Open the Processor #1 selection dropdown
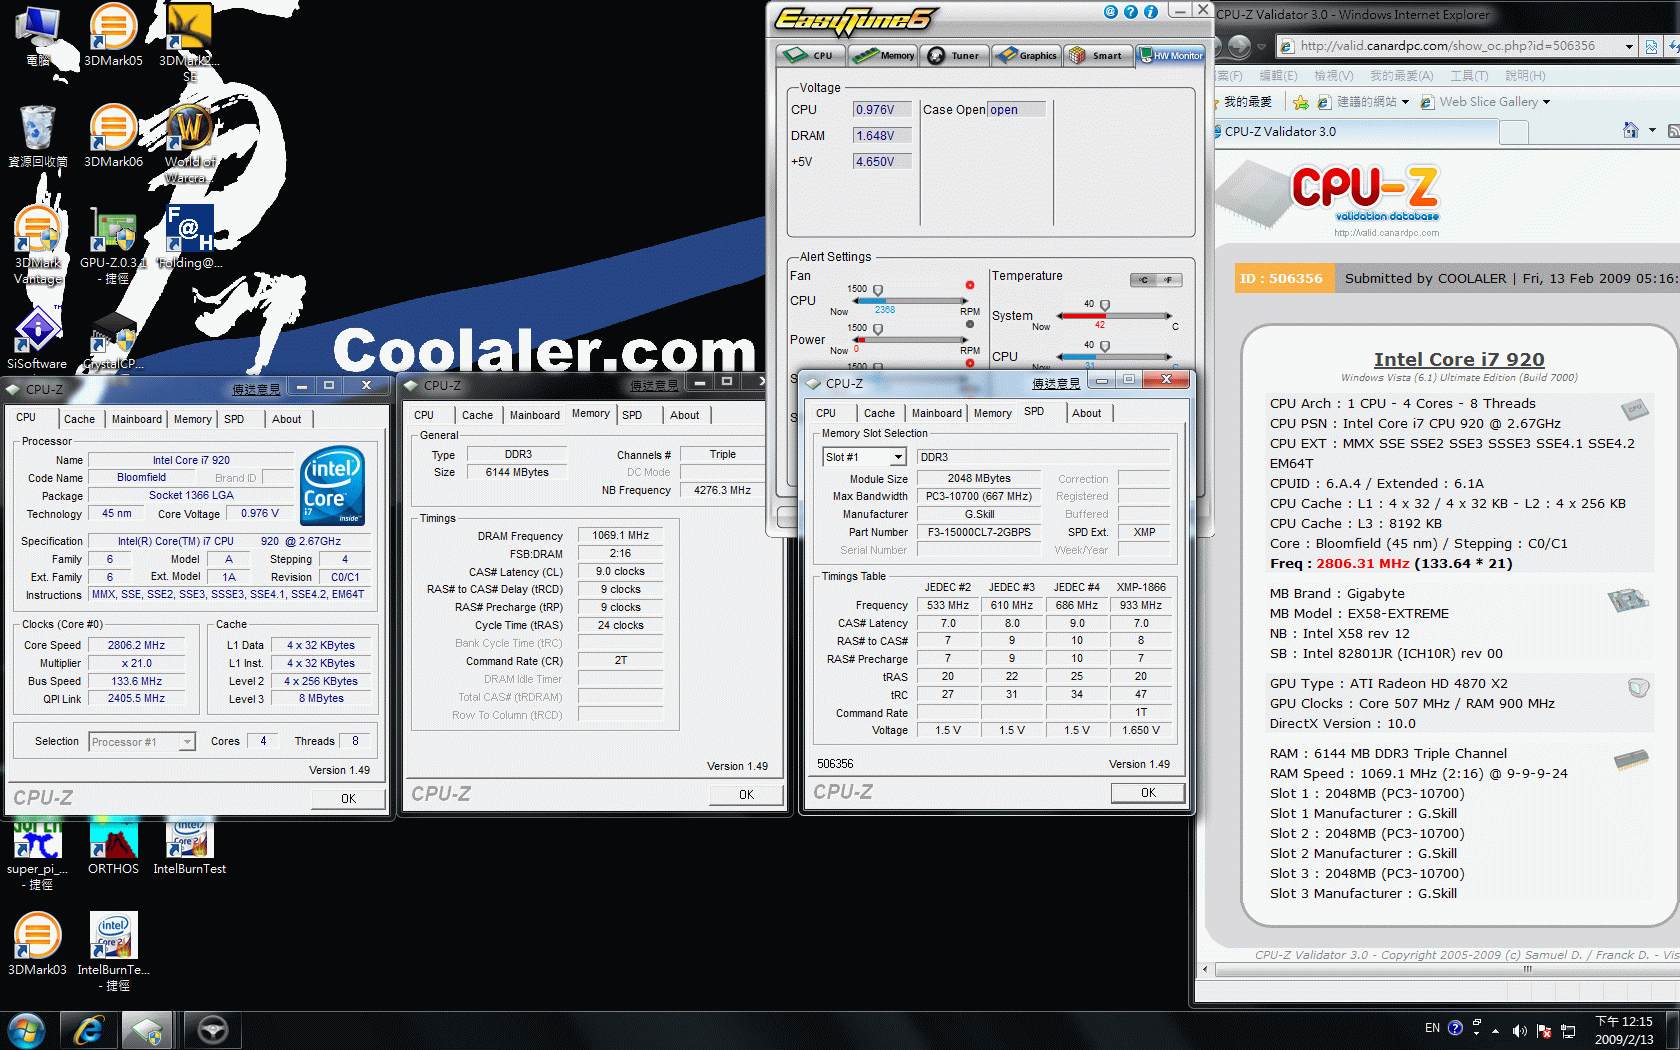Viewport: 1680px width, 1050px height. 187,742
